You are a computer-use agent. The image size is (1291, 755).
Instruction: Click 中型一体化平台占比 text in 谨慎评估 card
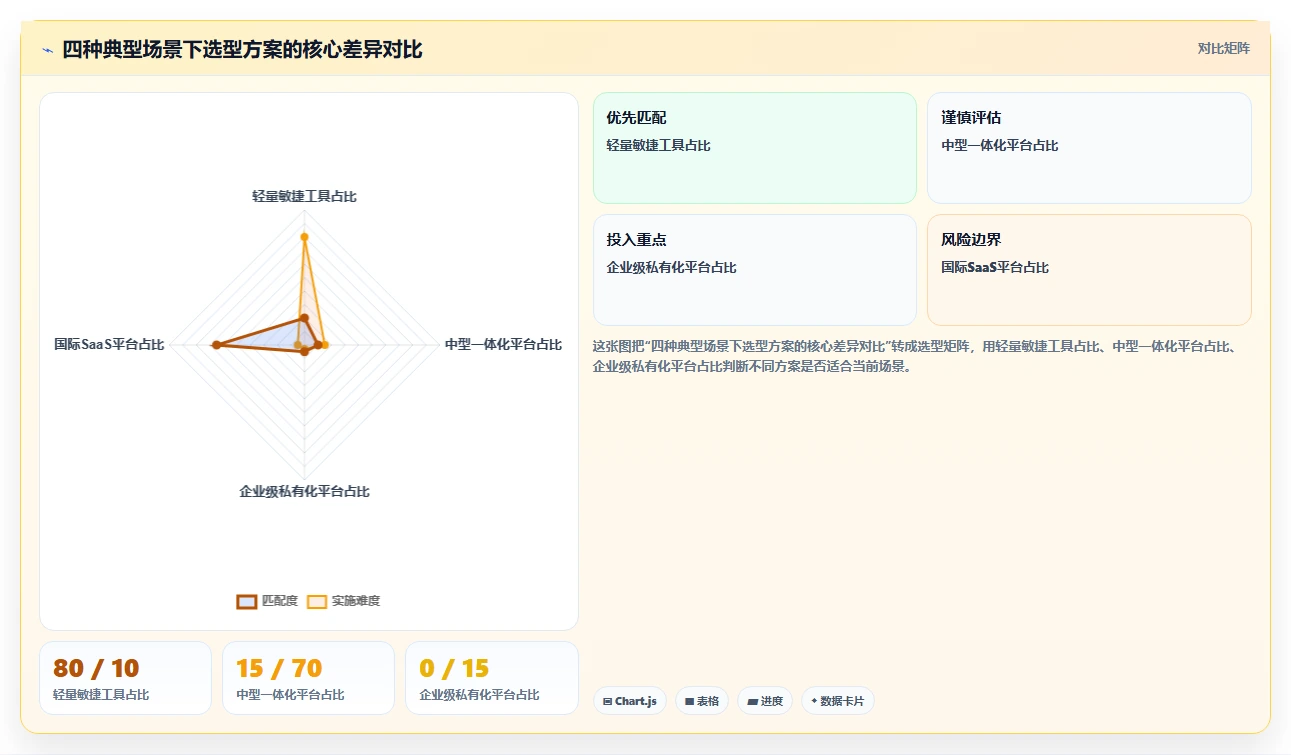(999, 145)
